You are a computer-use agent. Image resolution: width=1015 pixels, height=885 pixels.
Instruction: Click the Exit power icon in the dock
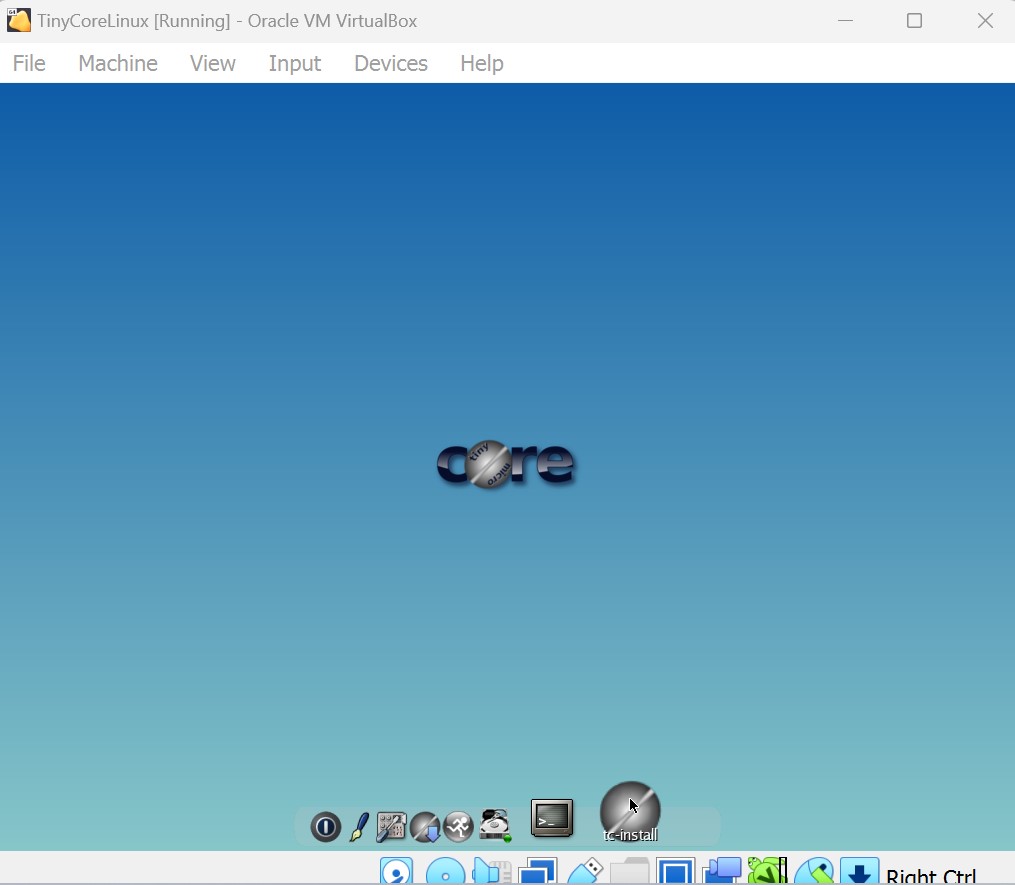[x=326, y=827]
